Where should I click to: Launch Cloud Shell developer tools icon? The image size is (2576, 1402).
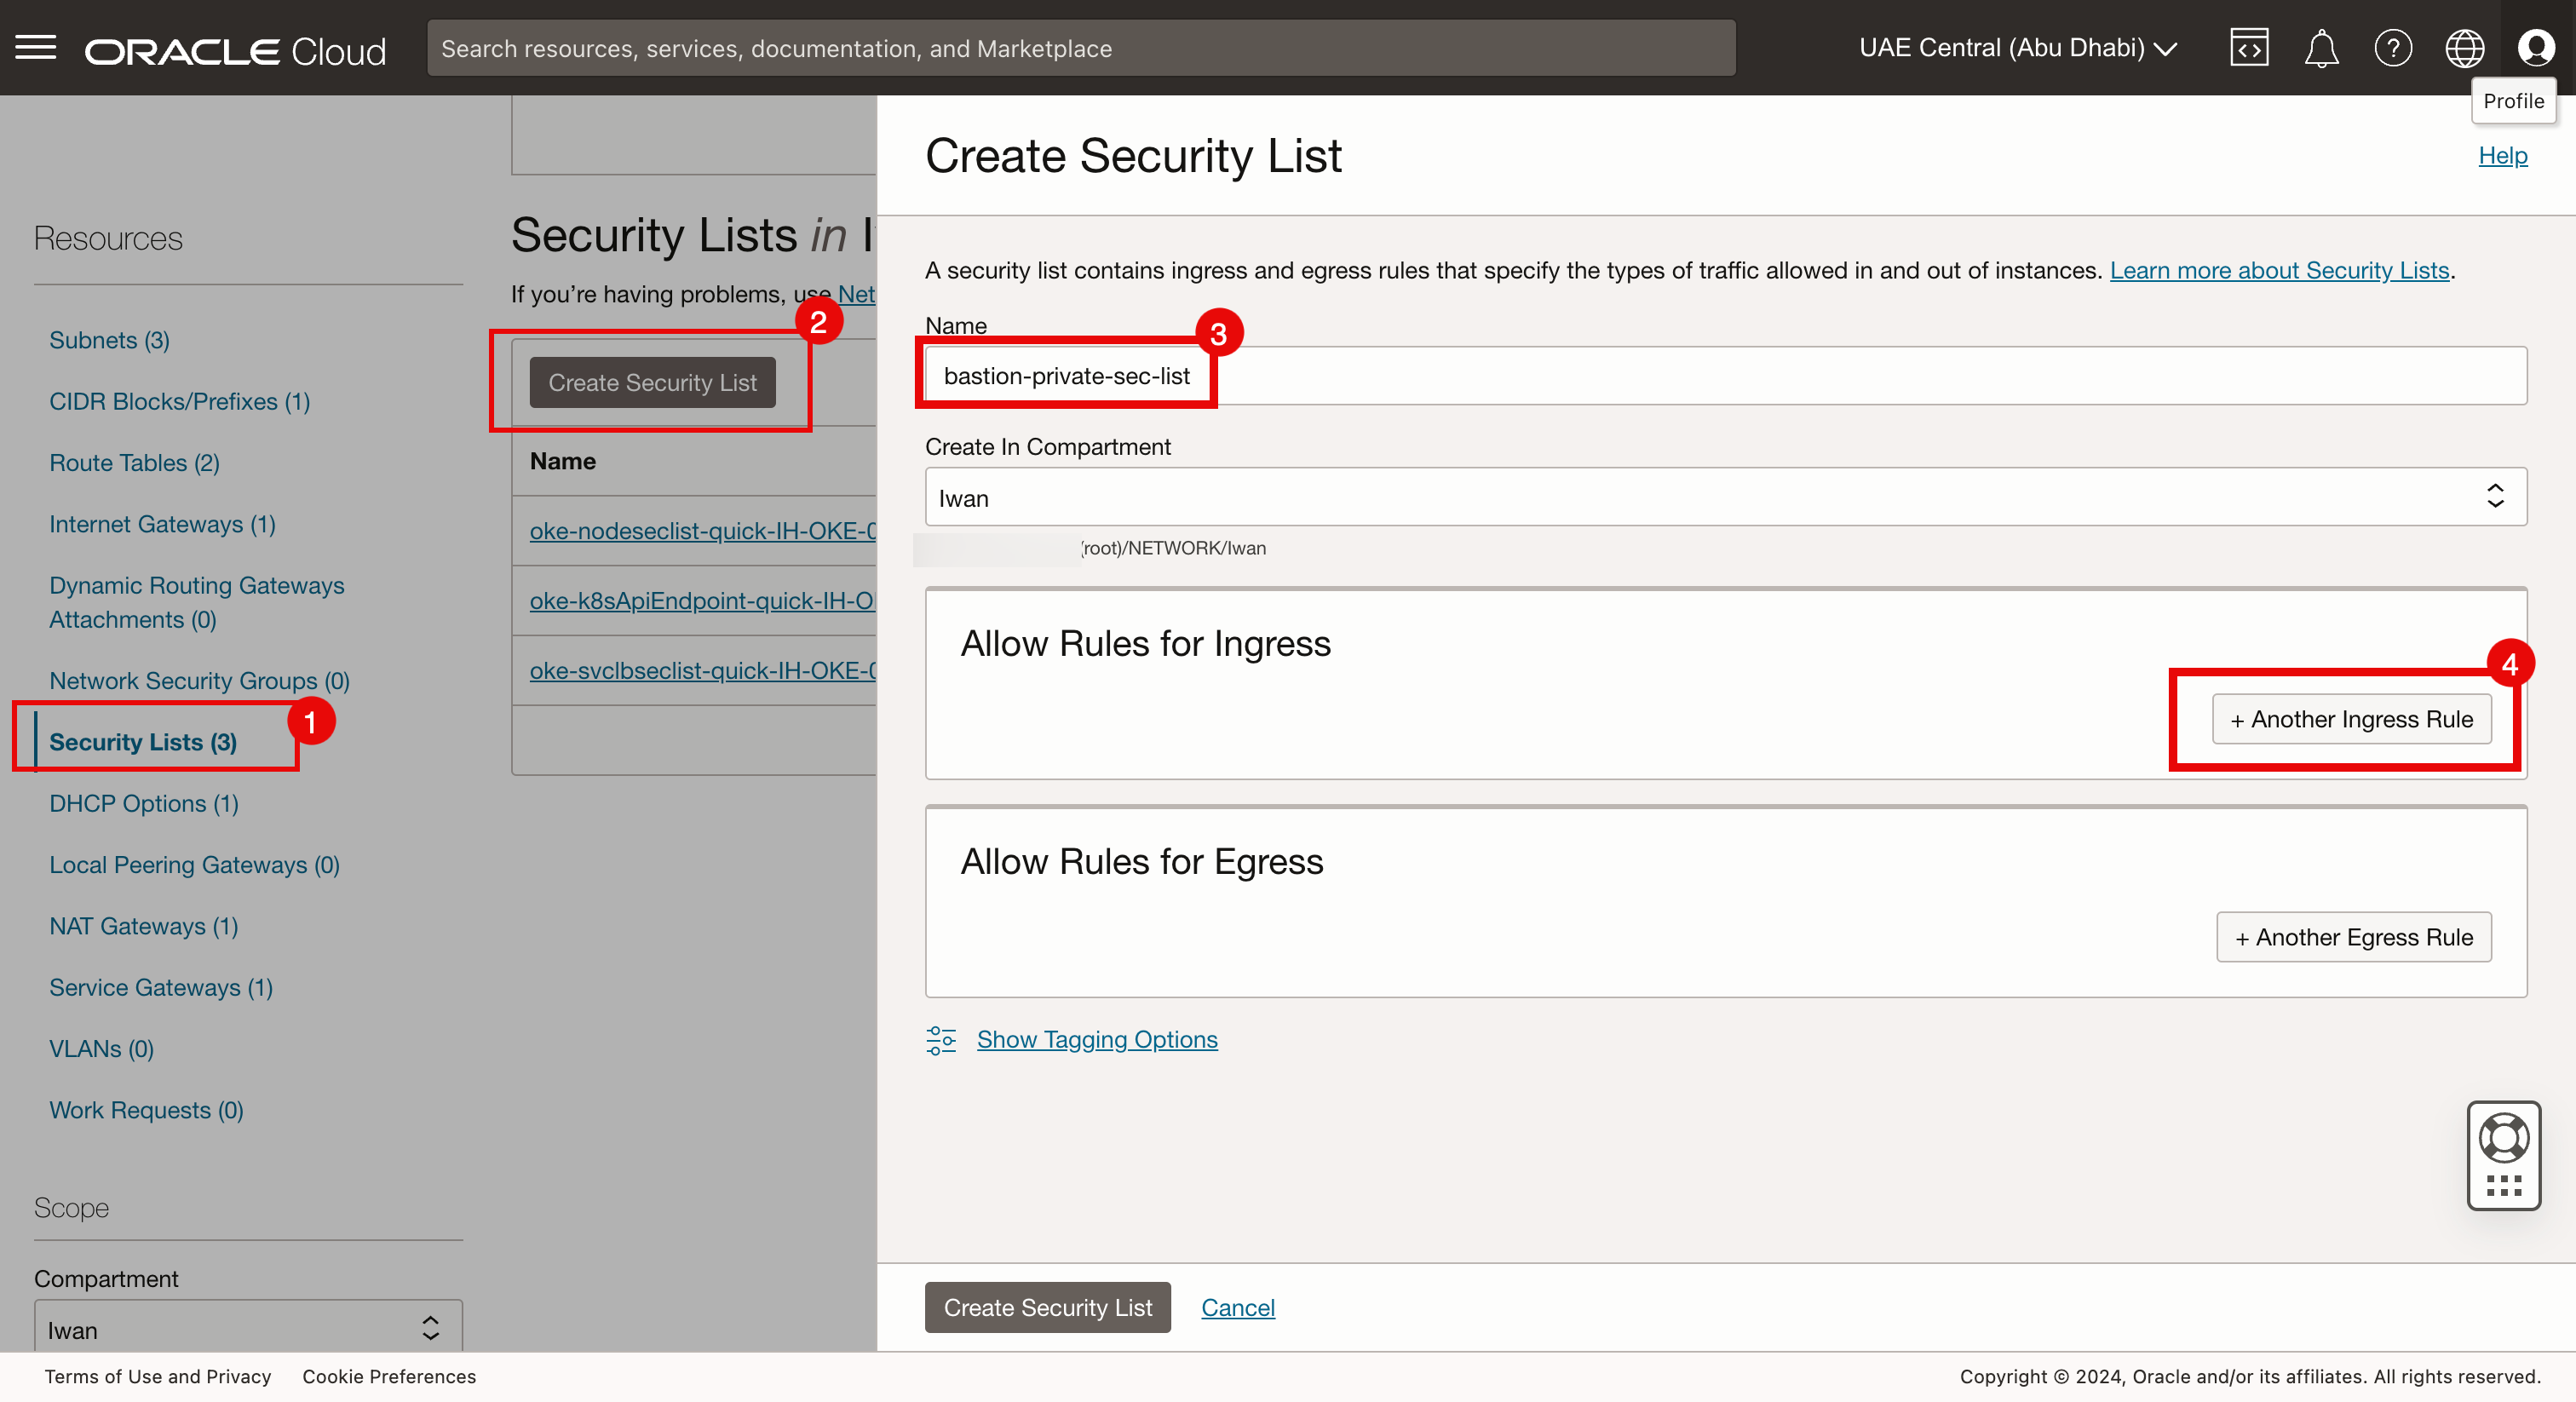(x=2249, y=48)
